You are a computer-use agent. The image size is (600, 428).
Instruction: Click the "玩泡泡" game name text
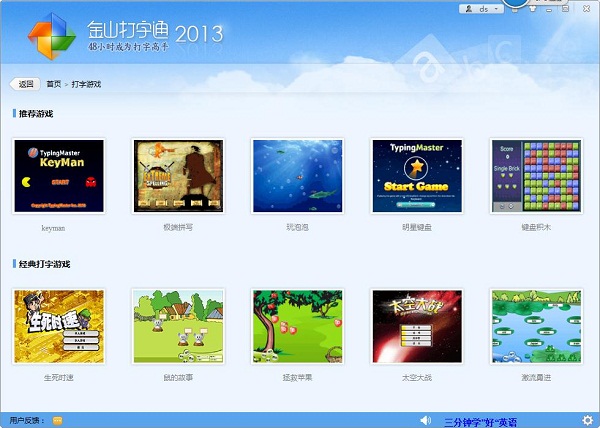click(297, 227)
